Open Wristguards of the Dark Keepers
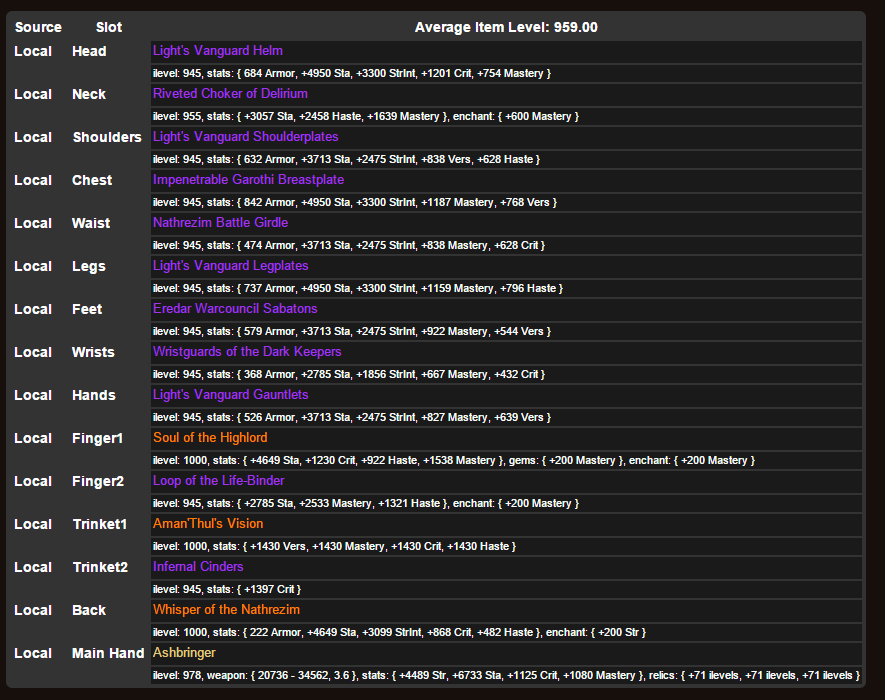 tap(247, 352)
